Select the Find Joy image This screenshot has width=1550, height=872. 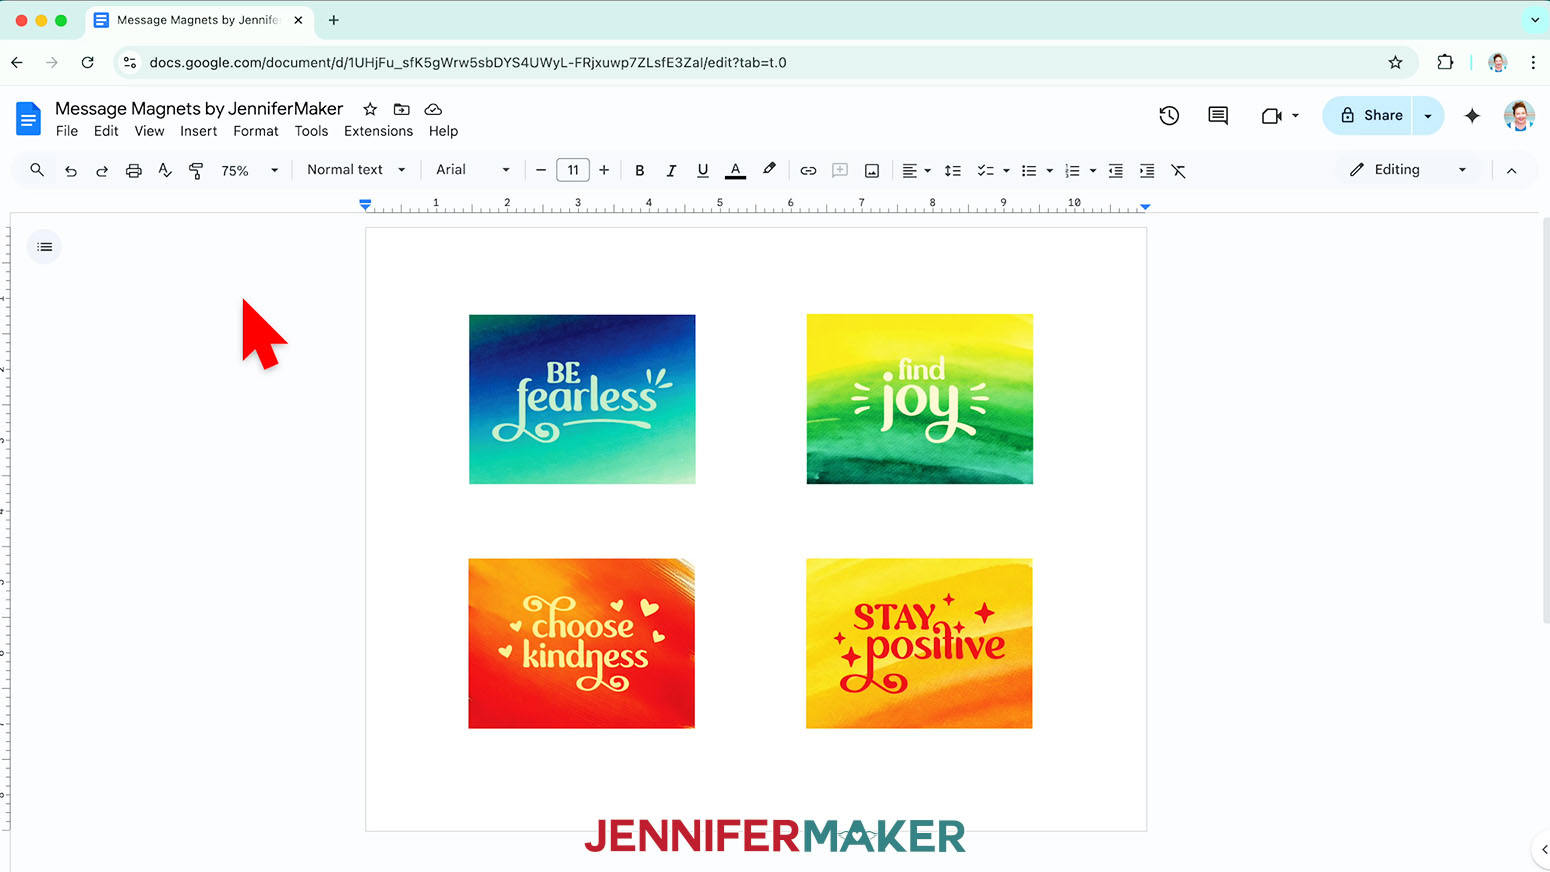pos(920,399)
